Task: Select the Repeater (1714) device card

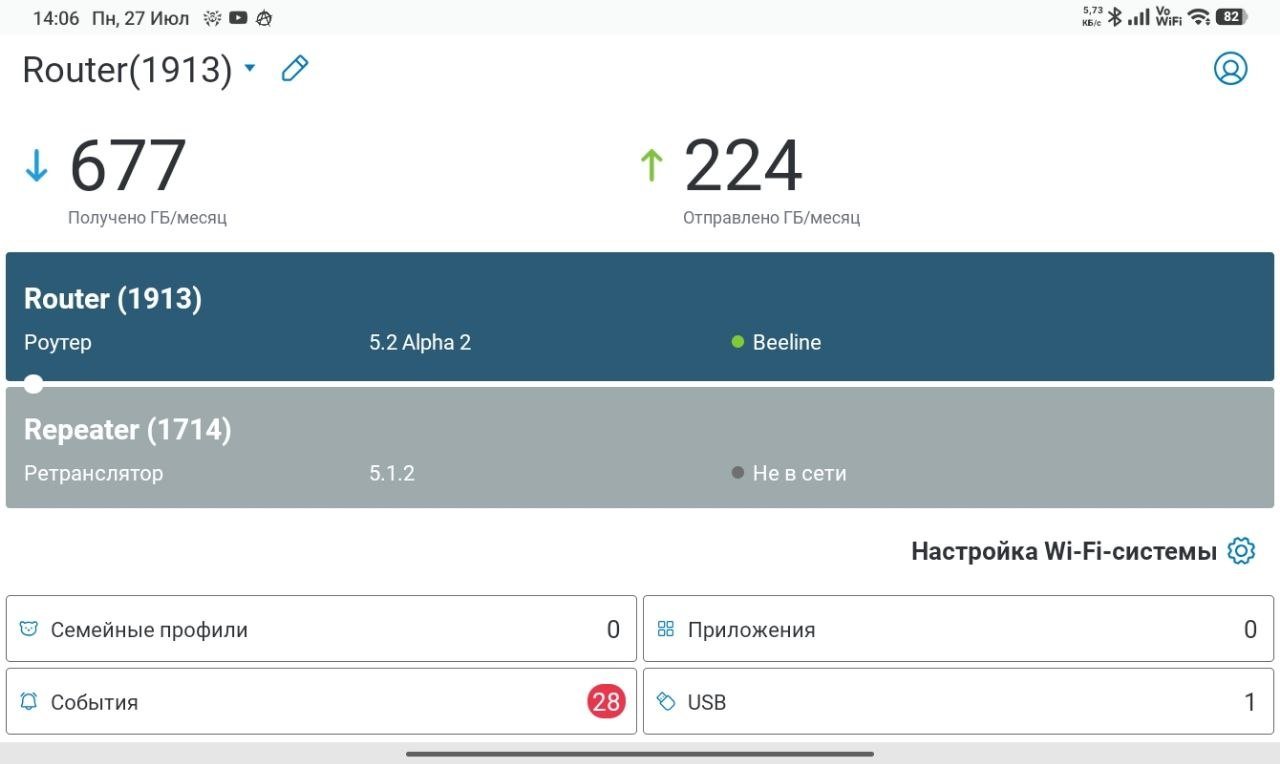Action: coord(640,447)
